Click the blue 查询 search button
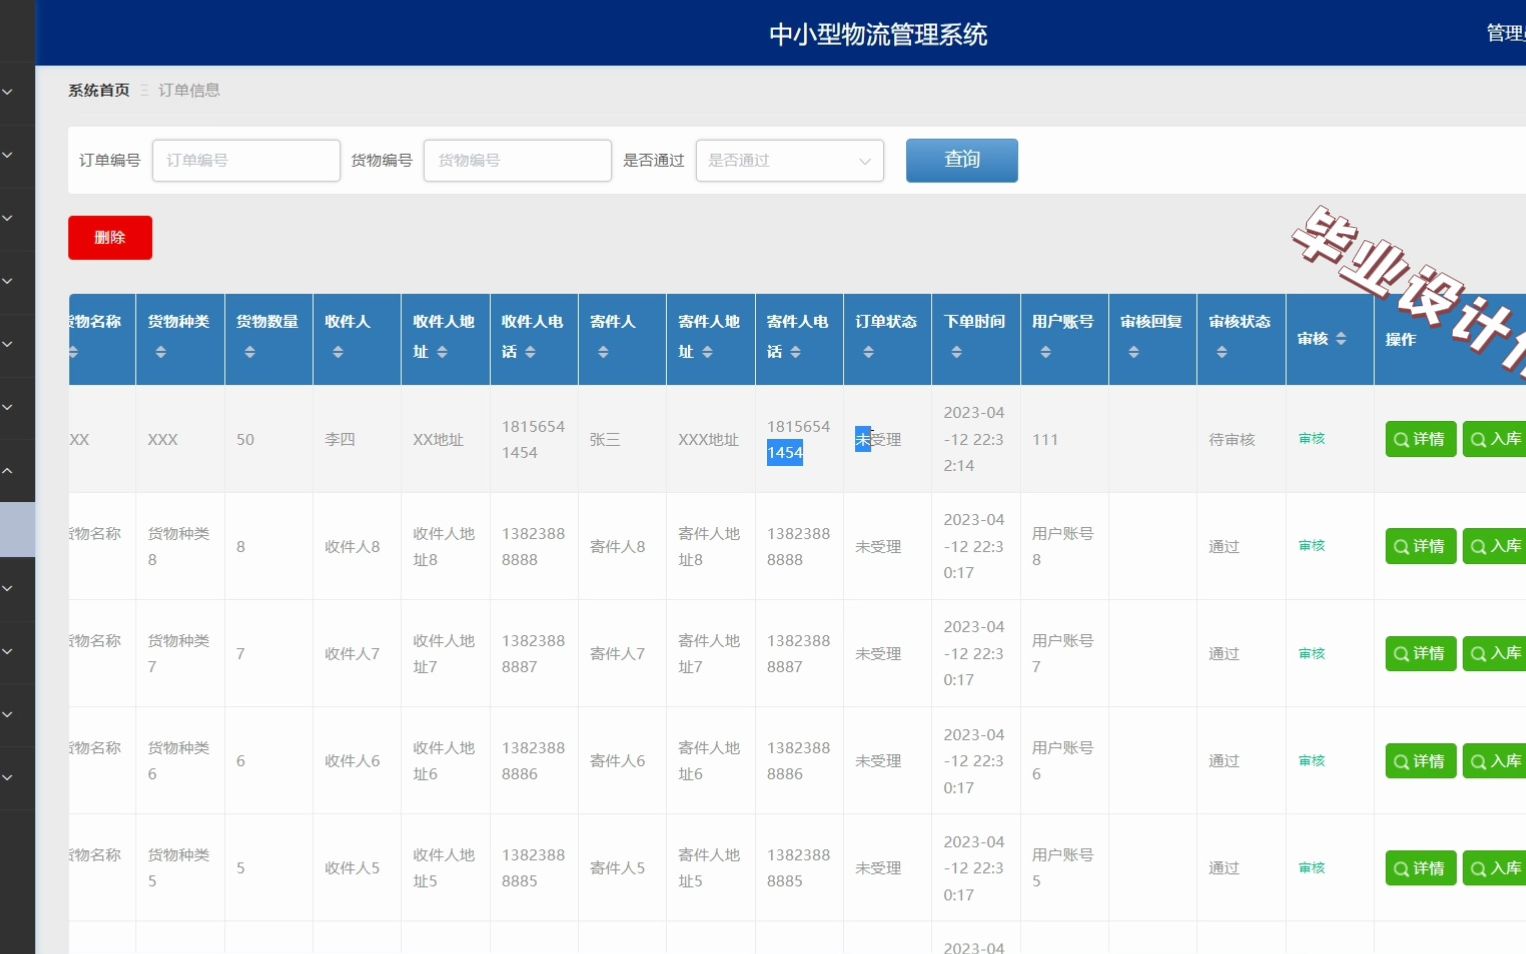Screen dimensions: 1526x954 (x=960, y=160)
